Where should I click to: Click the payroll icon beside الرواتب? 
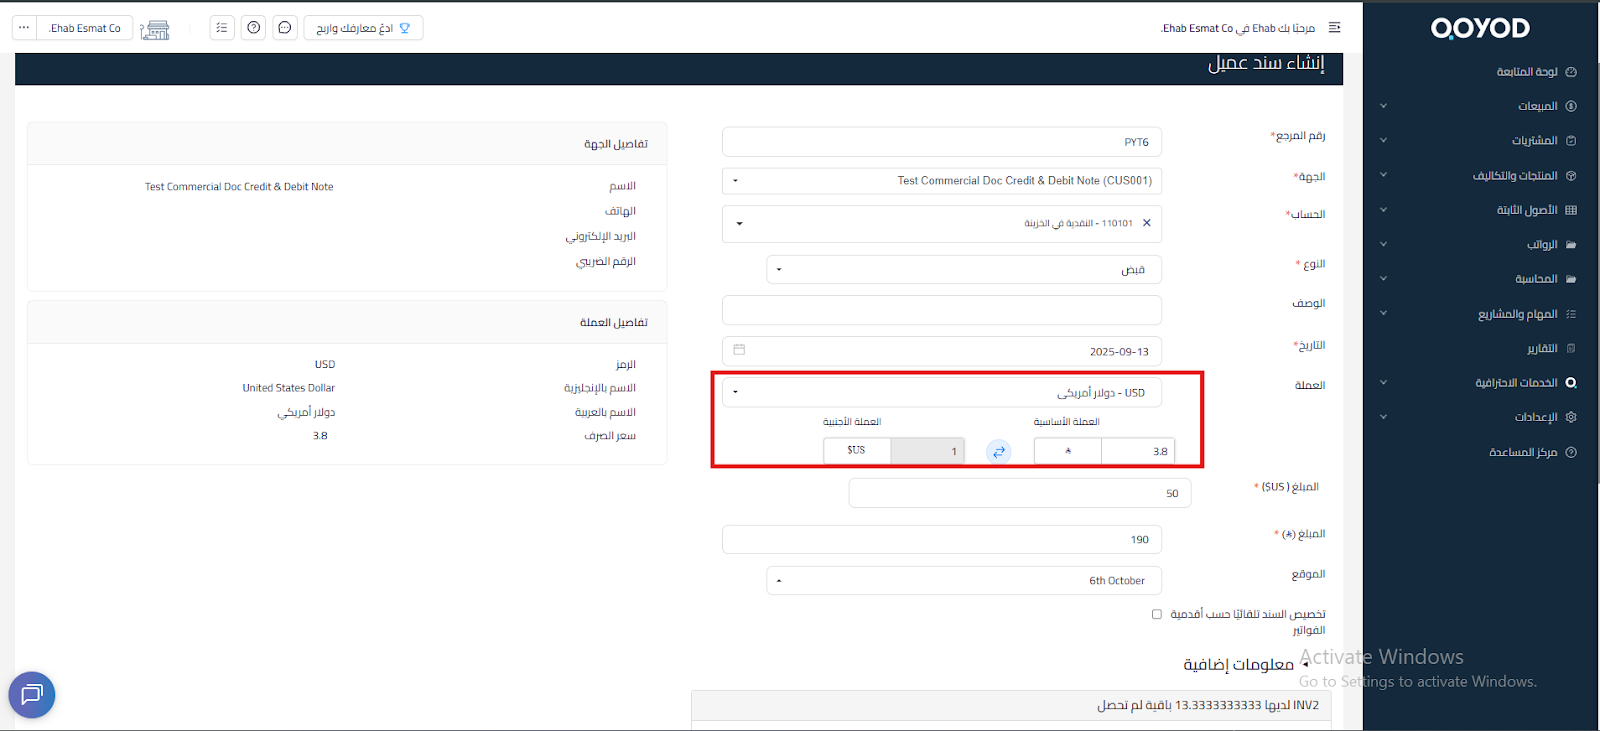pyautogui.click(x=1571, y=245)
